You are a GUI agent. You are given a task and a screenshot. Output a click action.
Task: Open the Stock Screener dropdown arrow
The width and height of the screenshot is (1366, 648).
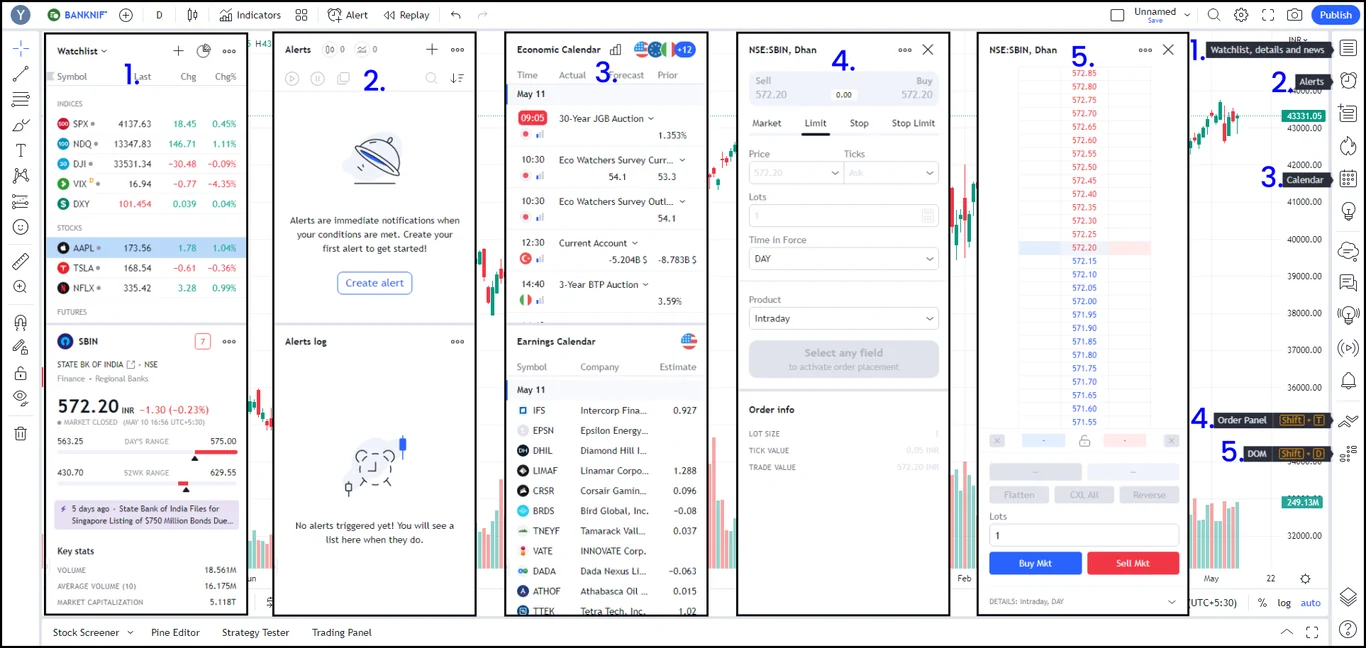pos(130,633)
